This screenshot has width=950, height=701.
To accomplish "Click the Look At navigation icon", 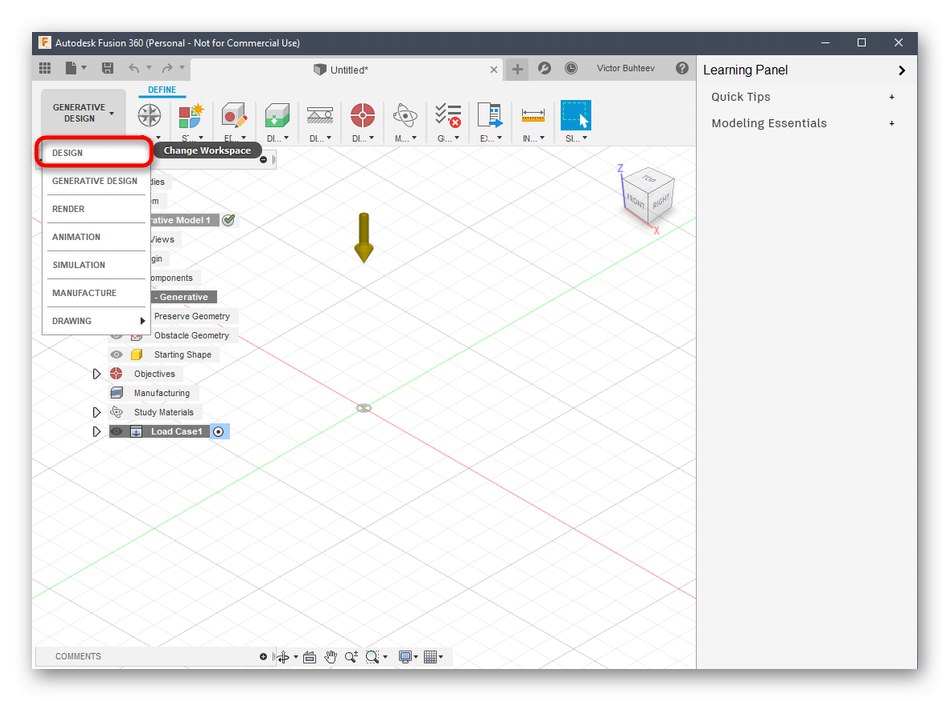I will coord(310,657).
